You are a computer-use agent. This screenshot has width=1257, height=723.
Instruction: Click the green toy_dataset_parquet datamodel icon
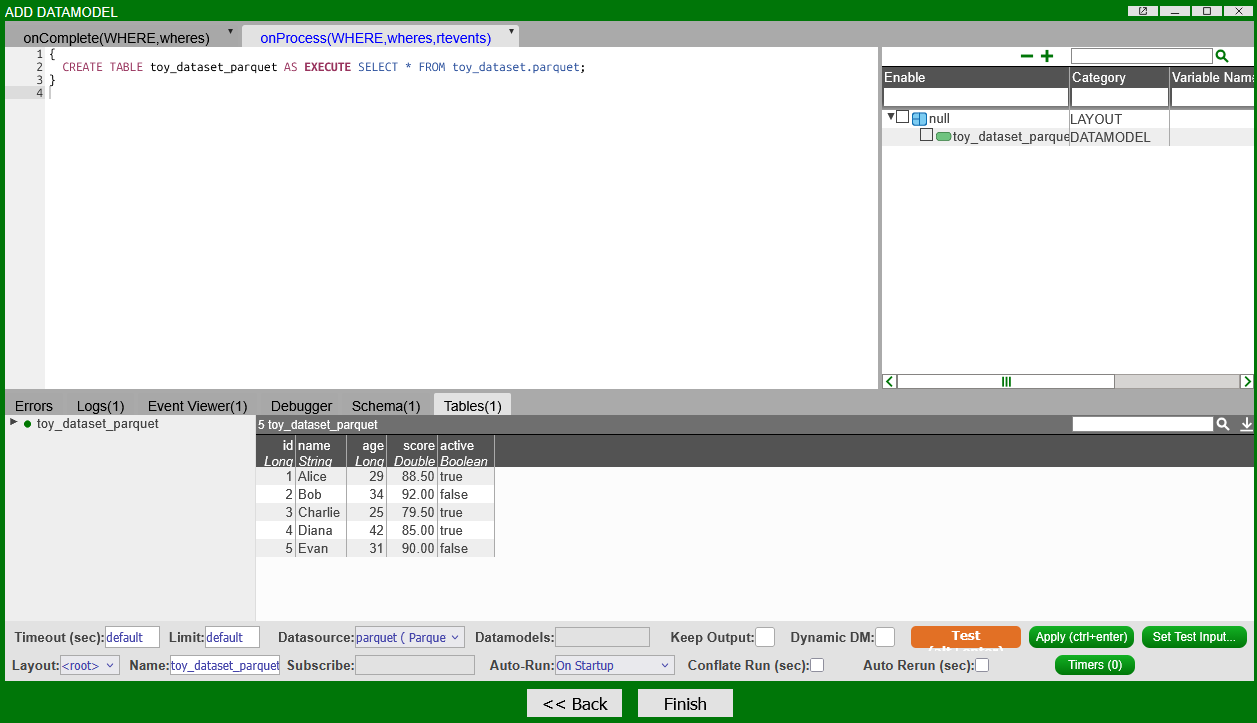pos(943,137)
